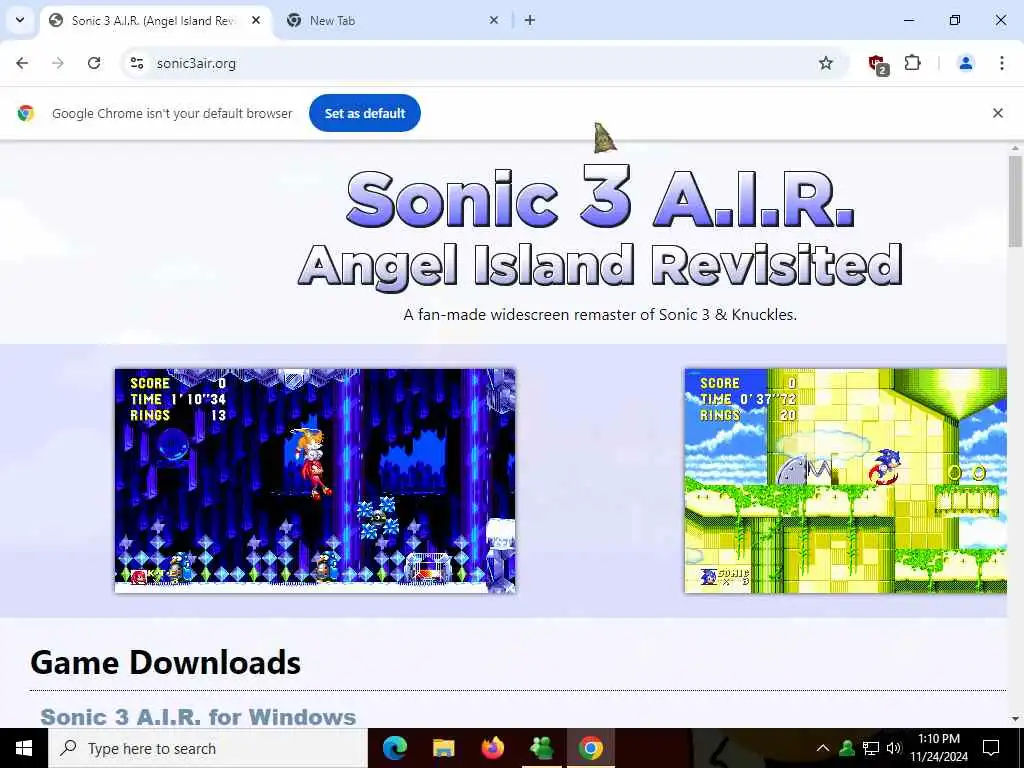Image resolution: width=1024 pixels, height=768 pixels.
Task: Click the page vertical scrollbar thumb
Action: coord(1015,201)
